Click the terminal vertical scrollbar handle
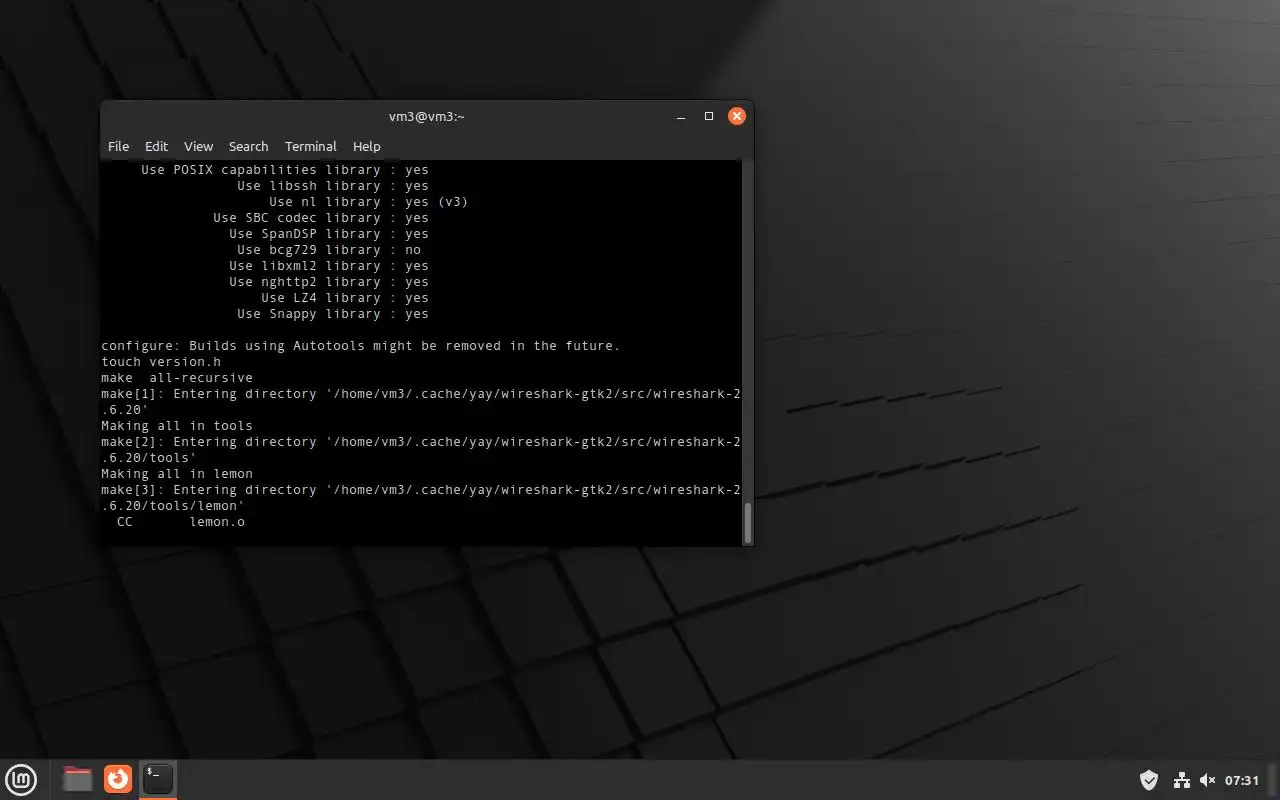 [x=748, y=523]
